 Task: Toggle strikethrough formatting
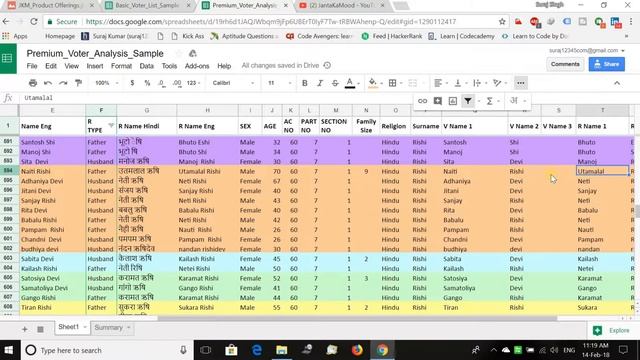click(335, 83)
